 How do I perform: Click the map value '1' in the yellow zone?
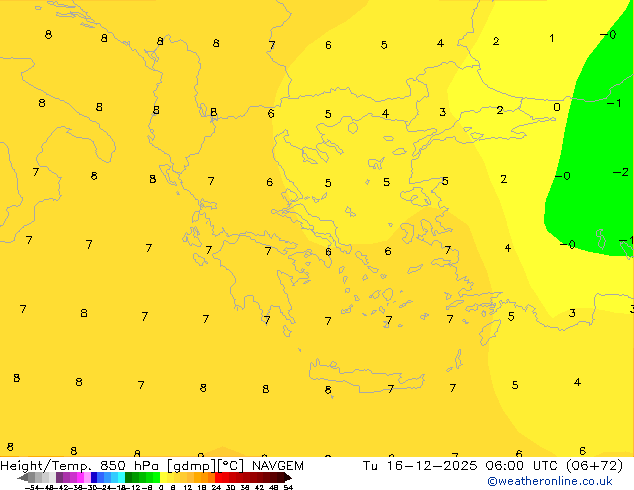coord(552,38)
